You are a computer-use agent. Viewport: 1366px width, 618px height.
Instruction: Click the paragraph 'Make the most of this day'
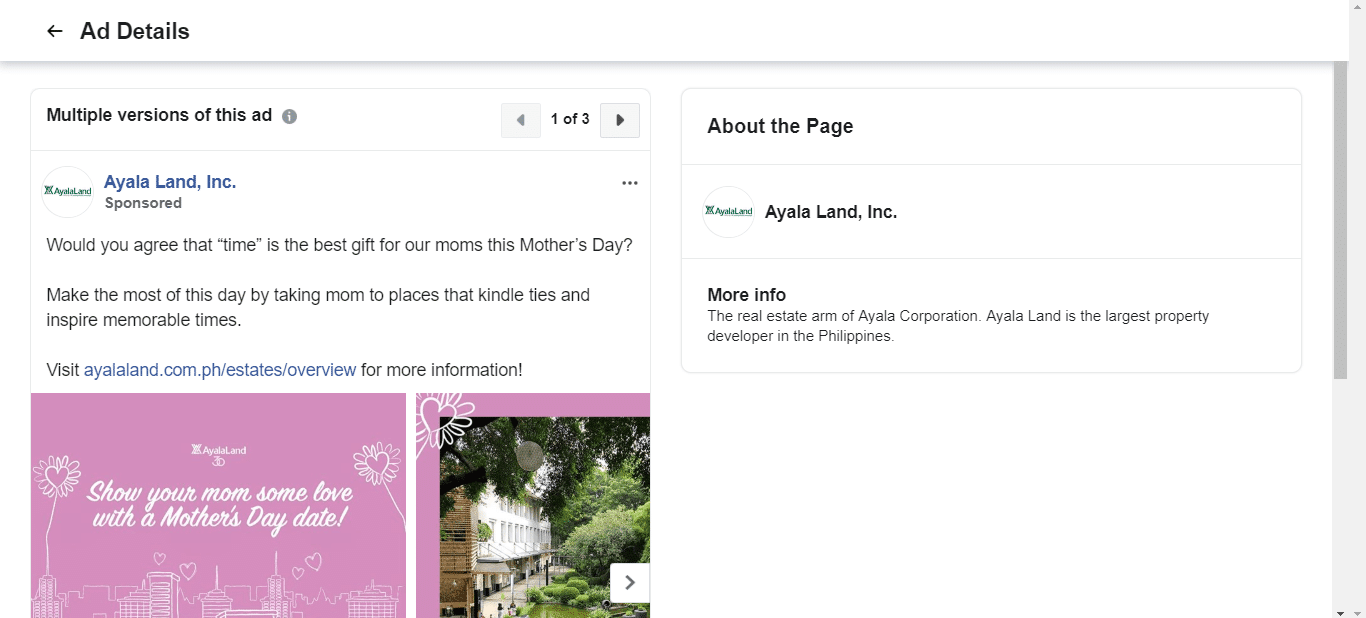(x=318, y=308)
